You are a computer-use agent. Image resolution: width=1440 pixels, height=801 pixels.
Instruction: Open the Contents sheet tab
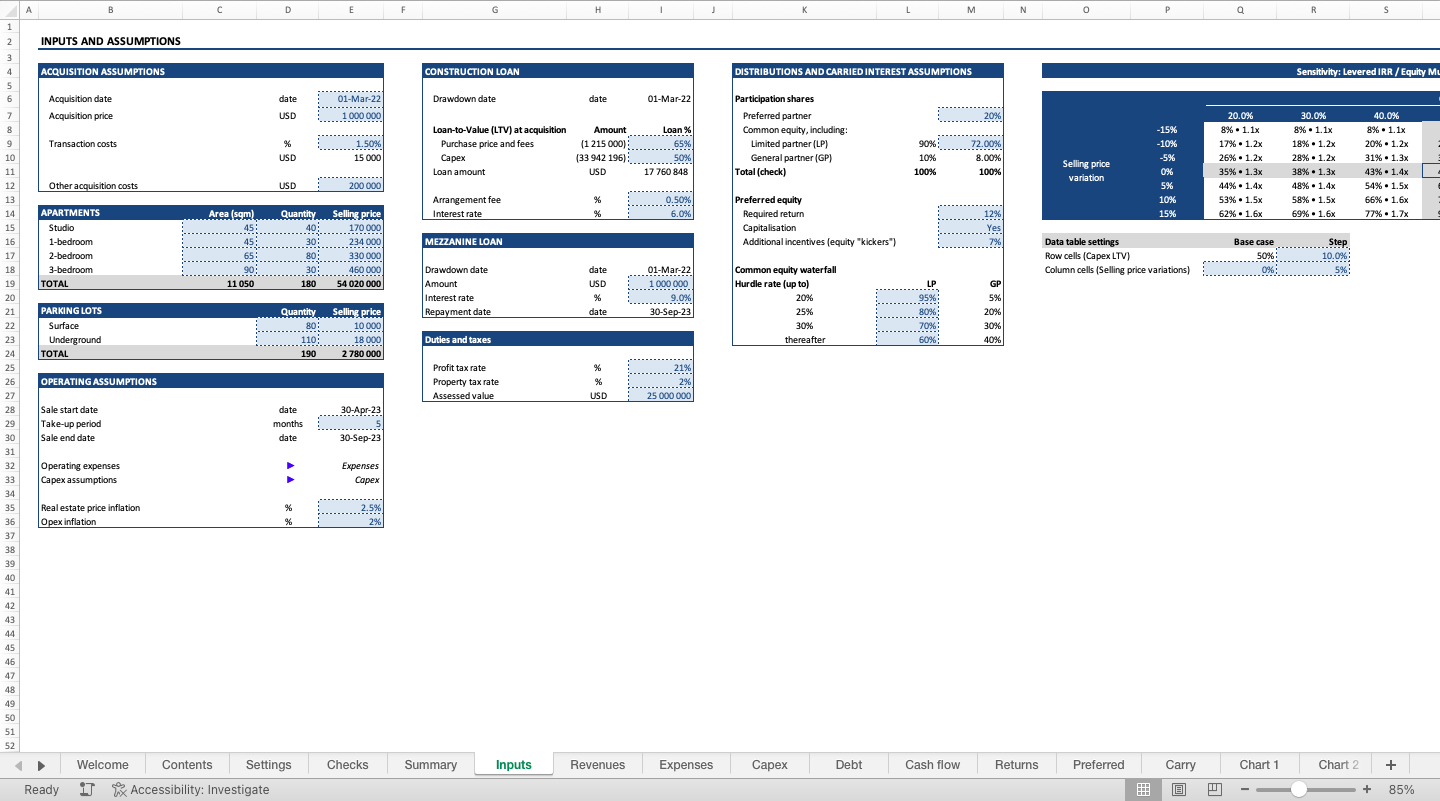[x=187, y=765]
